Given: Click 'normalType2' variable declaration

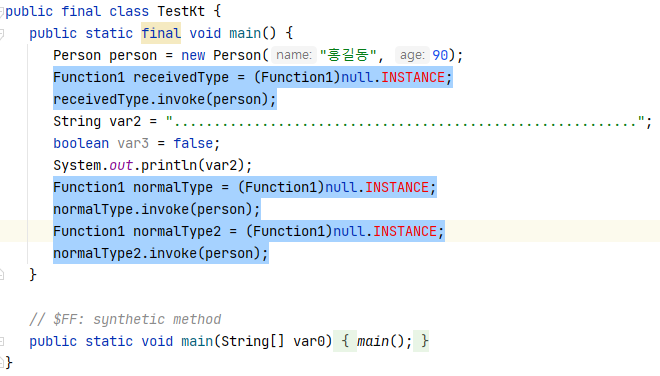Looking at the screenshot, I should [x=177, y=232].
